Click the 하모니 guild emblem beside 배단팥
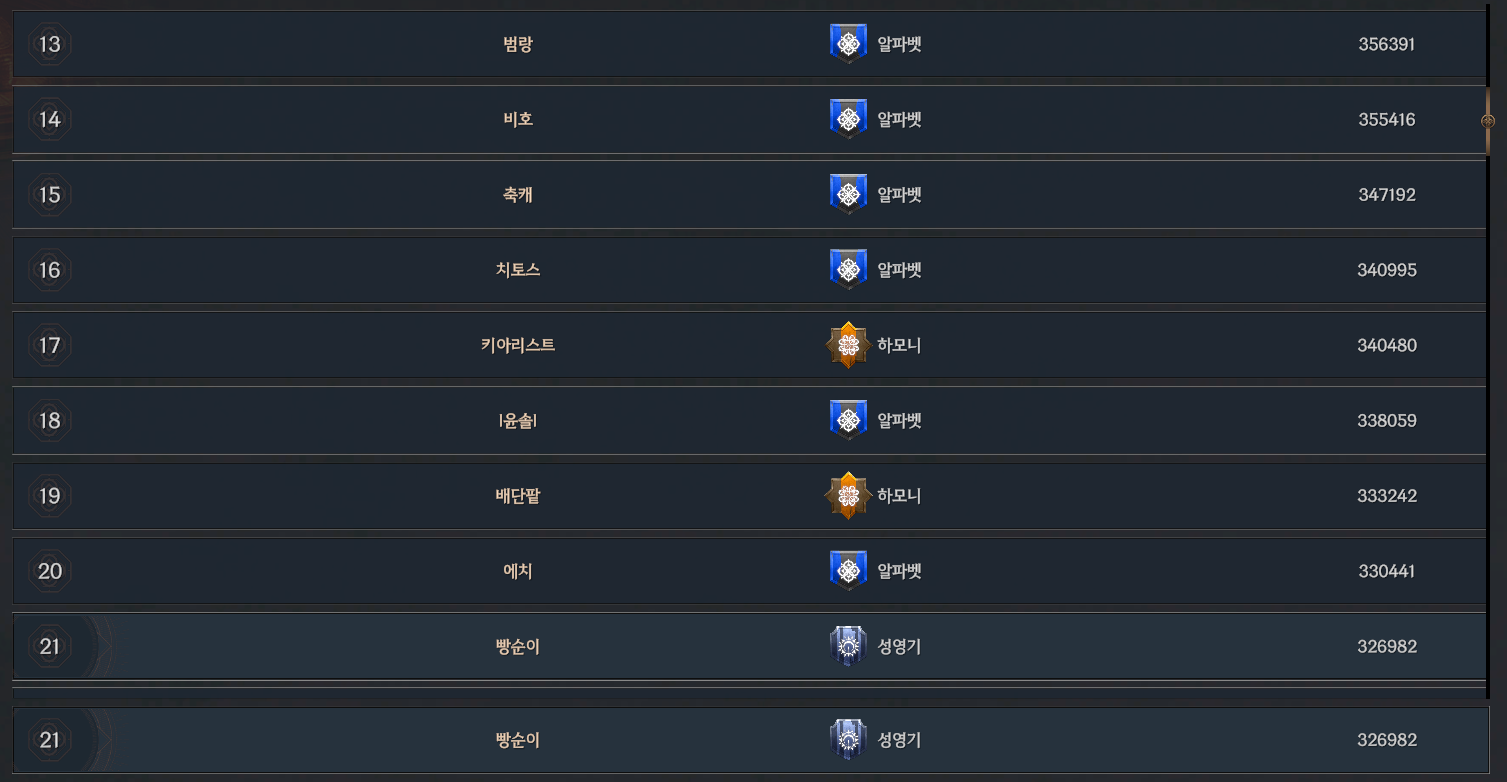 click(x=848, y=496)
